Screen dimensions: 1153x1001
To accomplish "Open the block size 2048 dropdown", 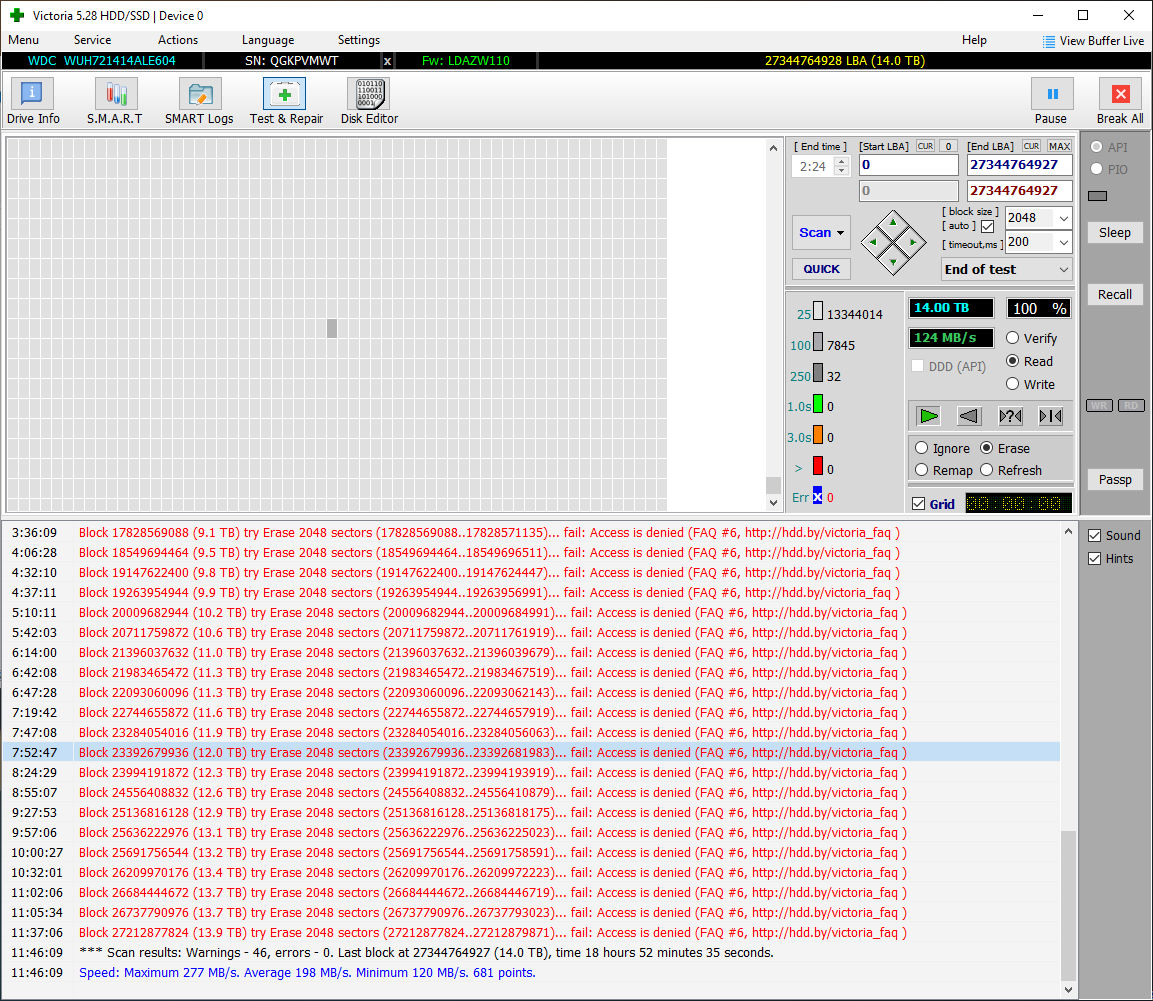I will [x=1063, y=218].
